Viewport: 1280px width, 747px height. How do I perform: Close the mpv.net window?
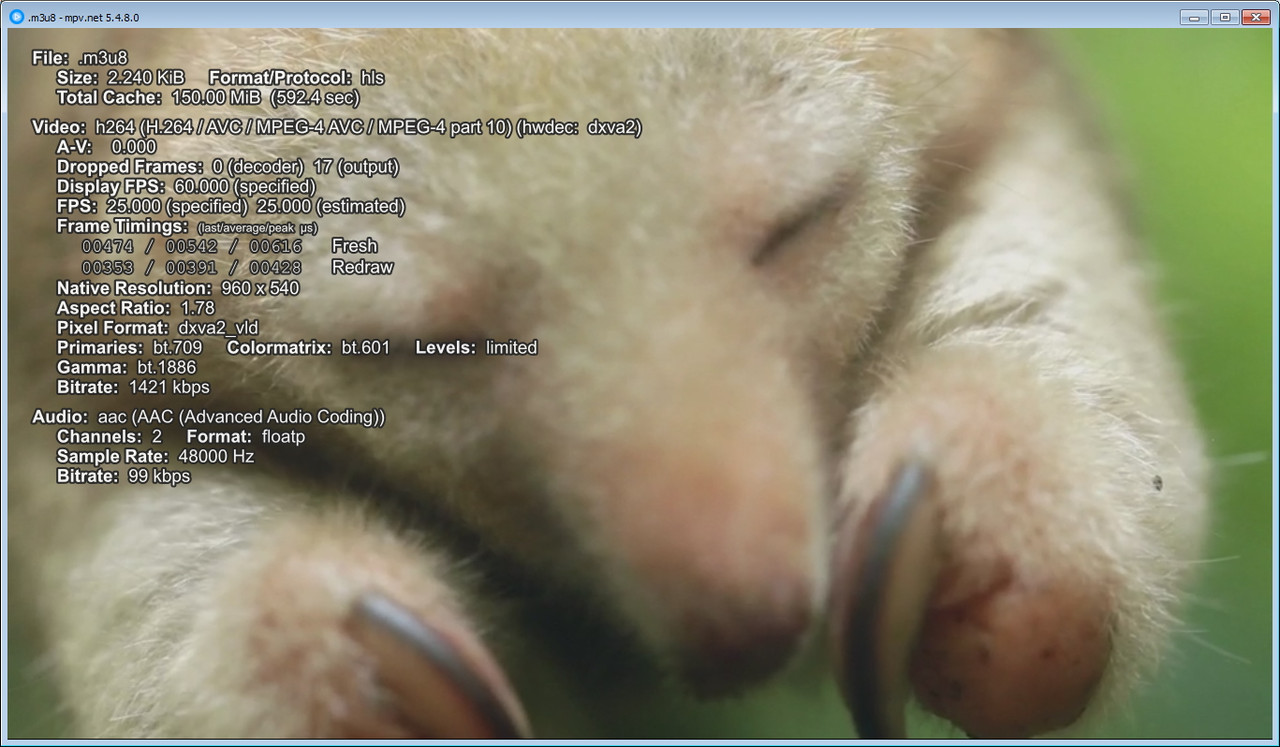point(1254,17)
